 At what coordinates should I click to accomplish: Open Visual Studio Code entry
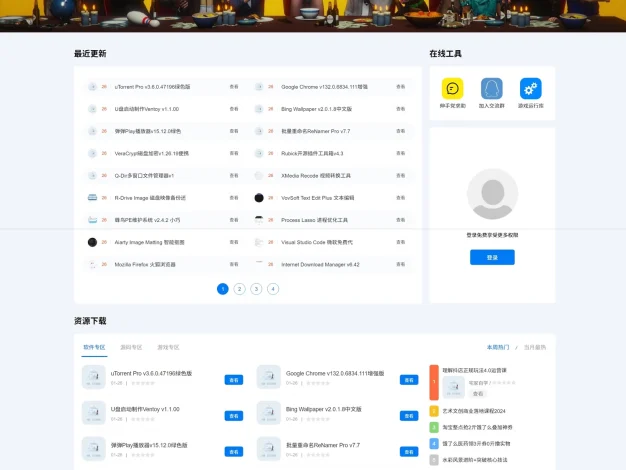(x=317, y=242)
